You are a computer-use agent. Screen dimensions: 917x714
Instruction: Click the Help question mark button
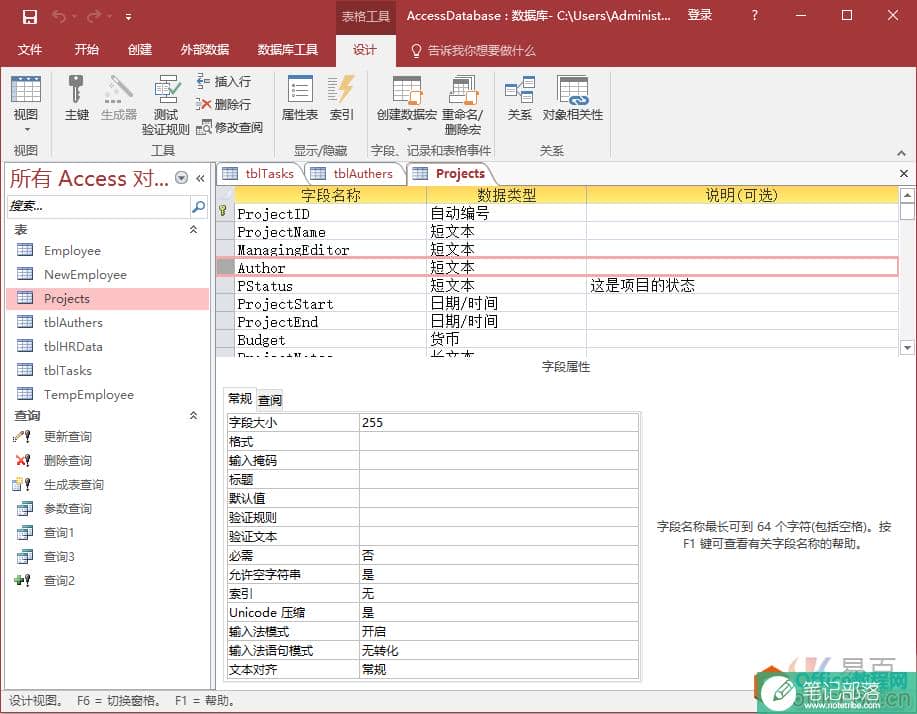754,16
